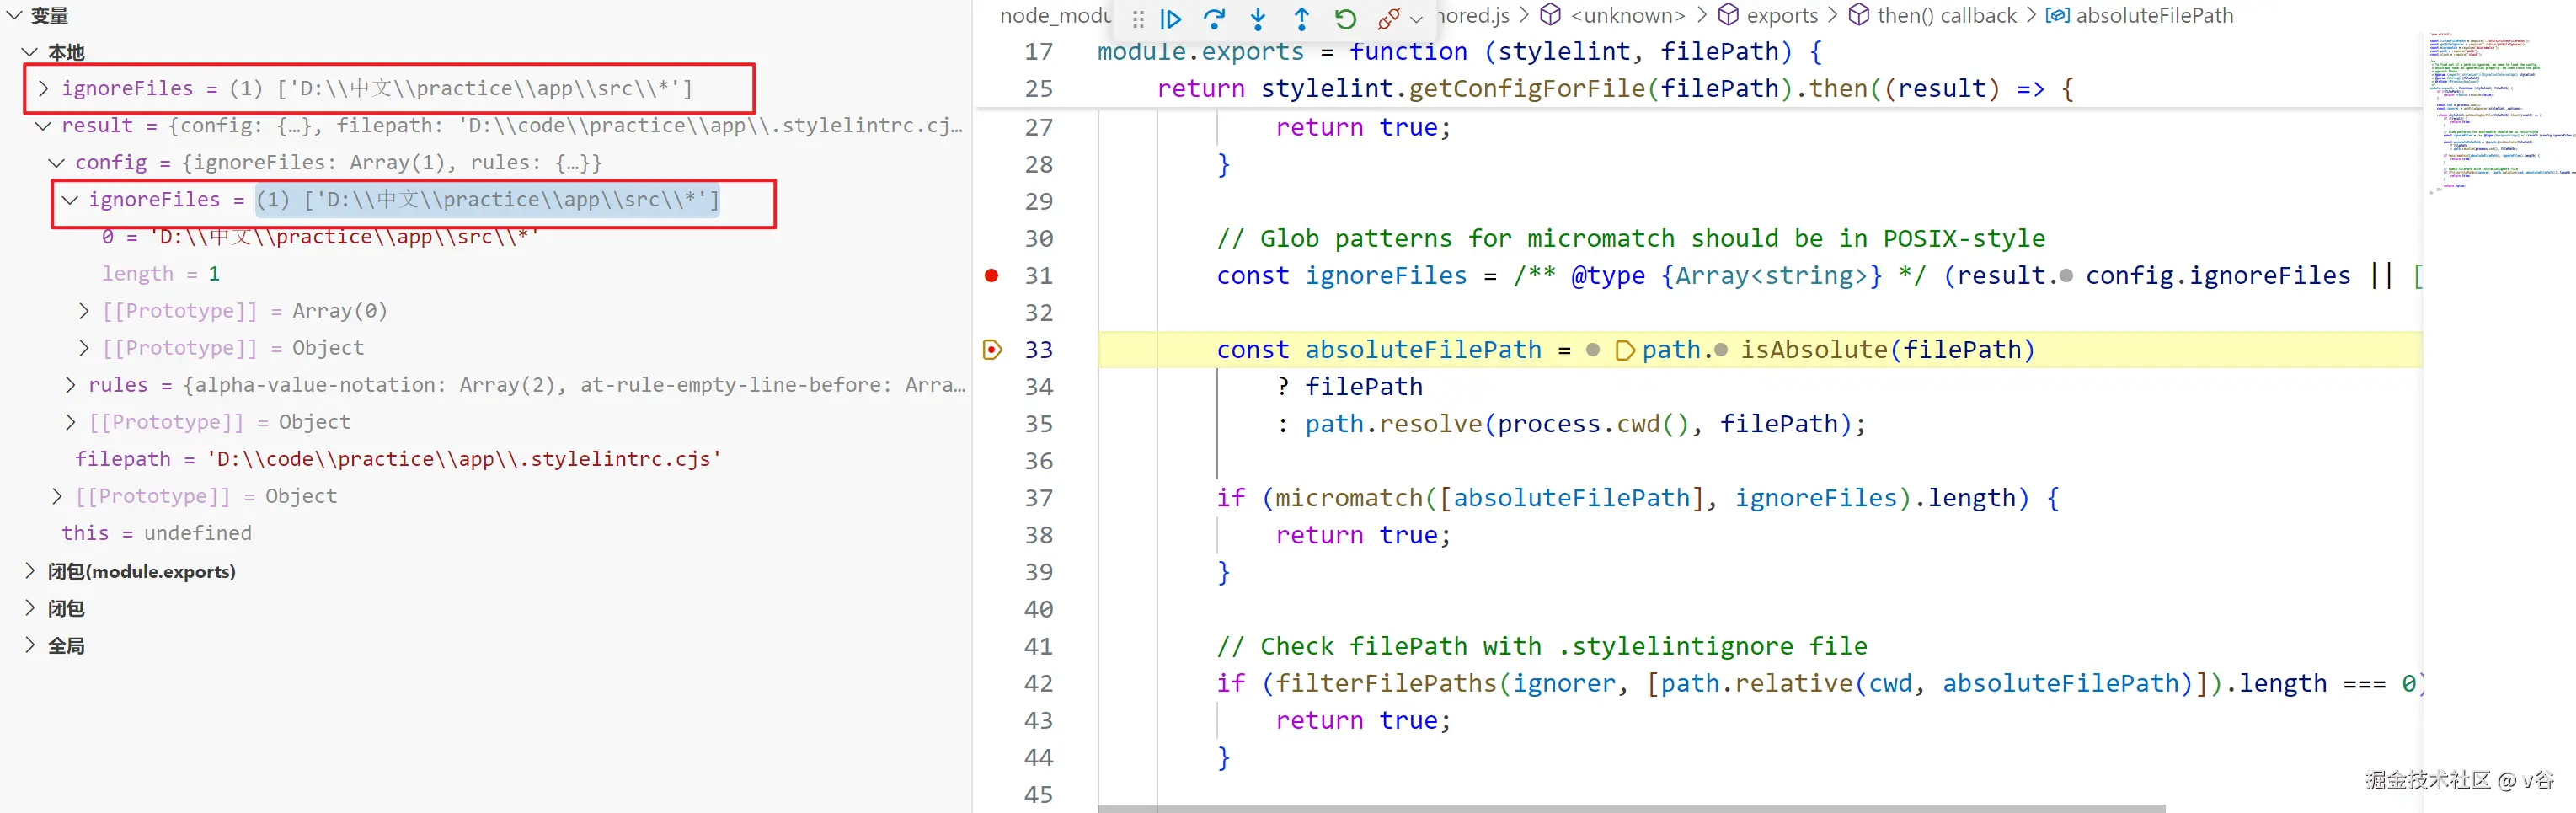Remove the red breakpoint on line 31
The width and height of the screenshot is (2576, 813).
991,275
